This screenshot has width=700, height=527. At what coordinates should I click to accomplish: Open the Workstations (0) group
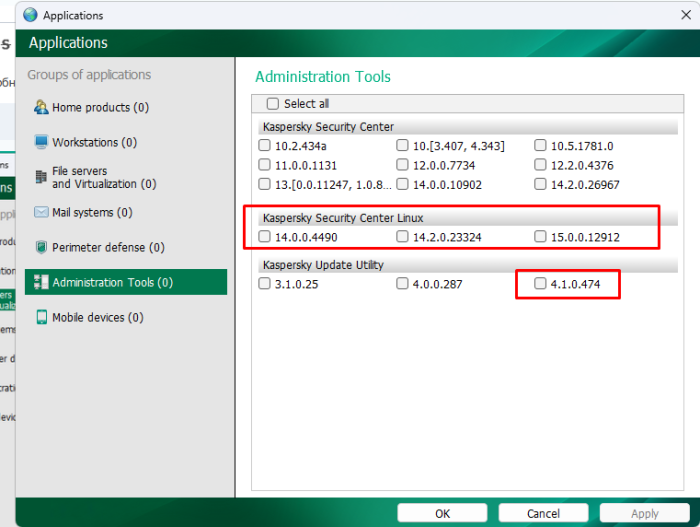[94, 142]
